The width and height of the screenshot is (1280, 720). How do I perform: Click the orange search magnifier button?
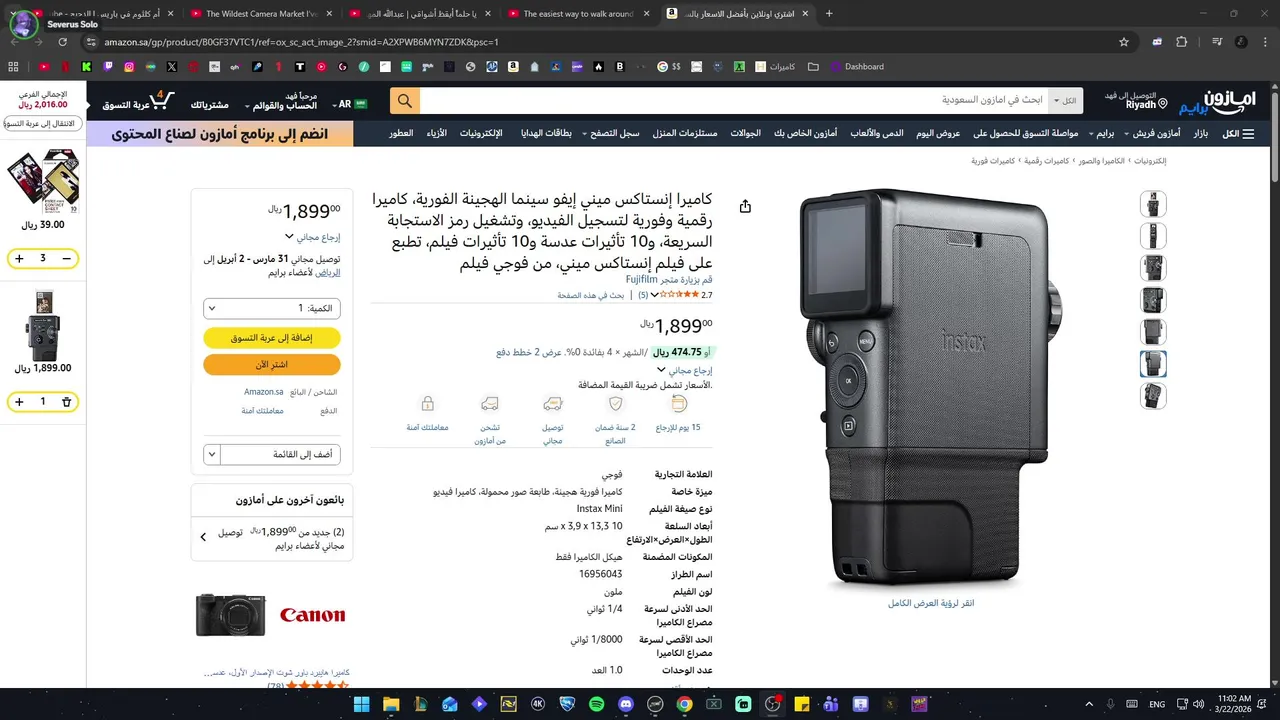[405, 101]
